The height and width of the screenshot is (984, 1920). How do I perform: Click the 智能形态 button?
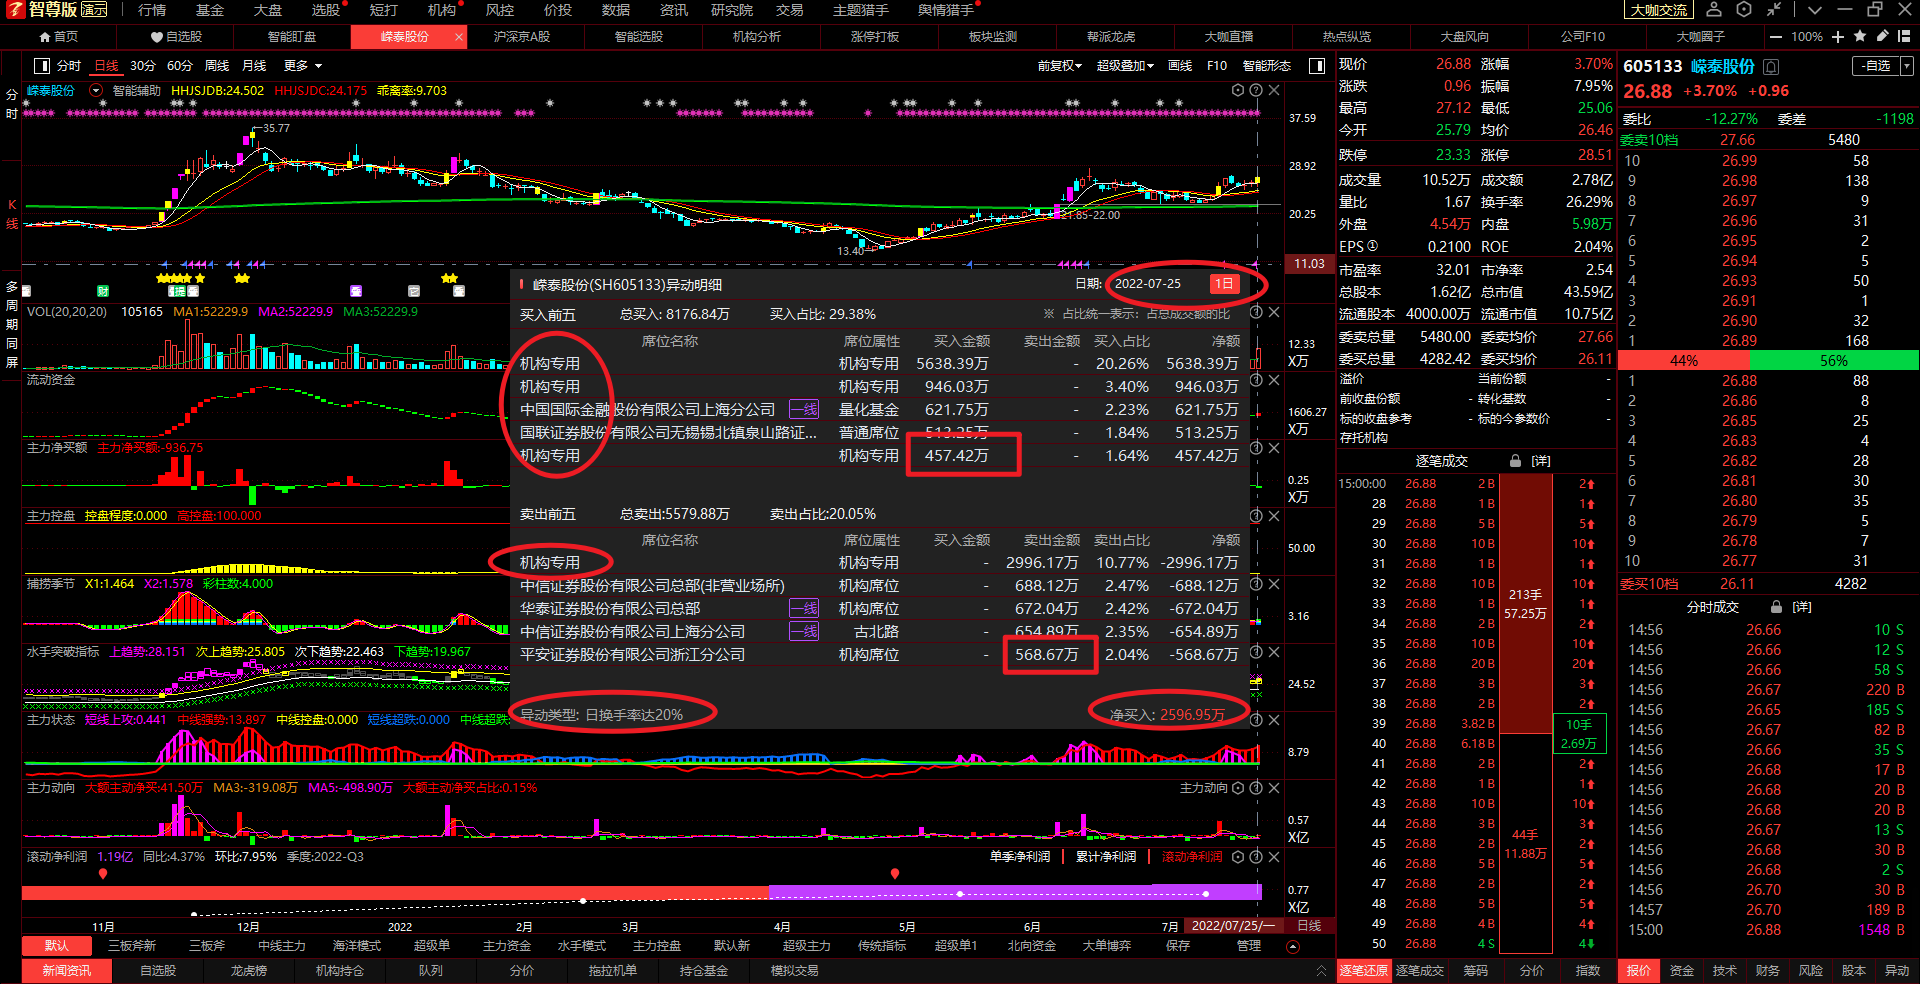(x=1267, y=66)
